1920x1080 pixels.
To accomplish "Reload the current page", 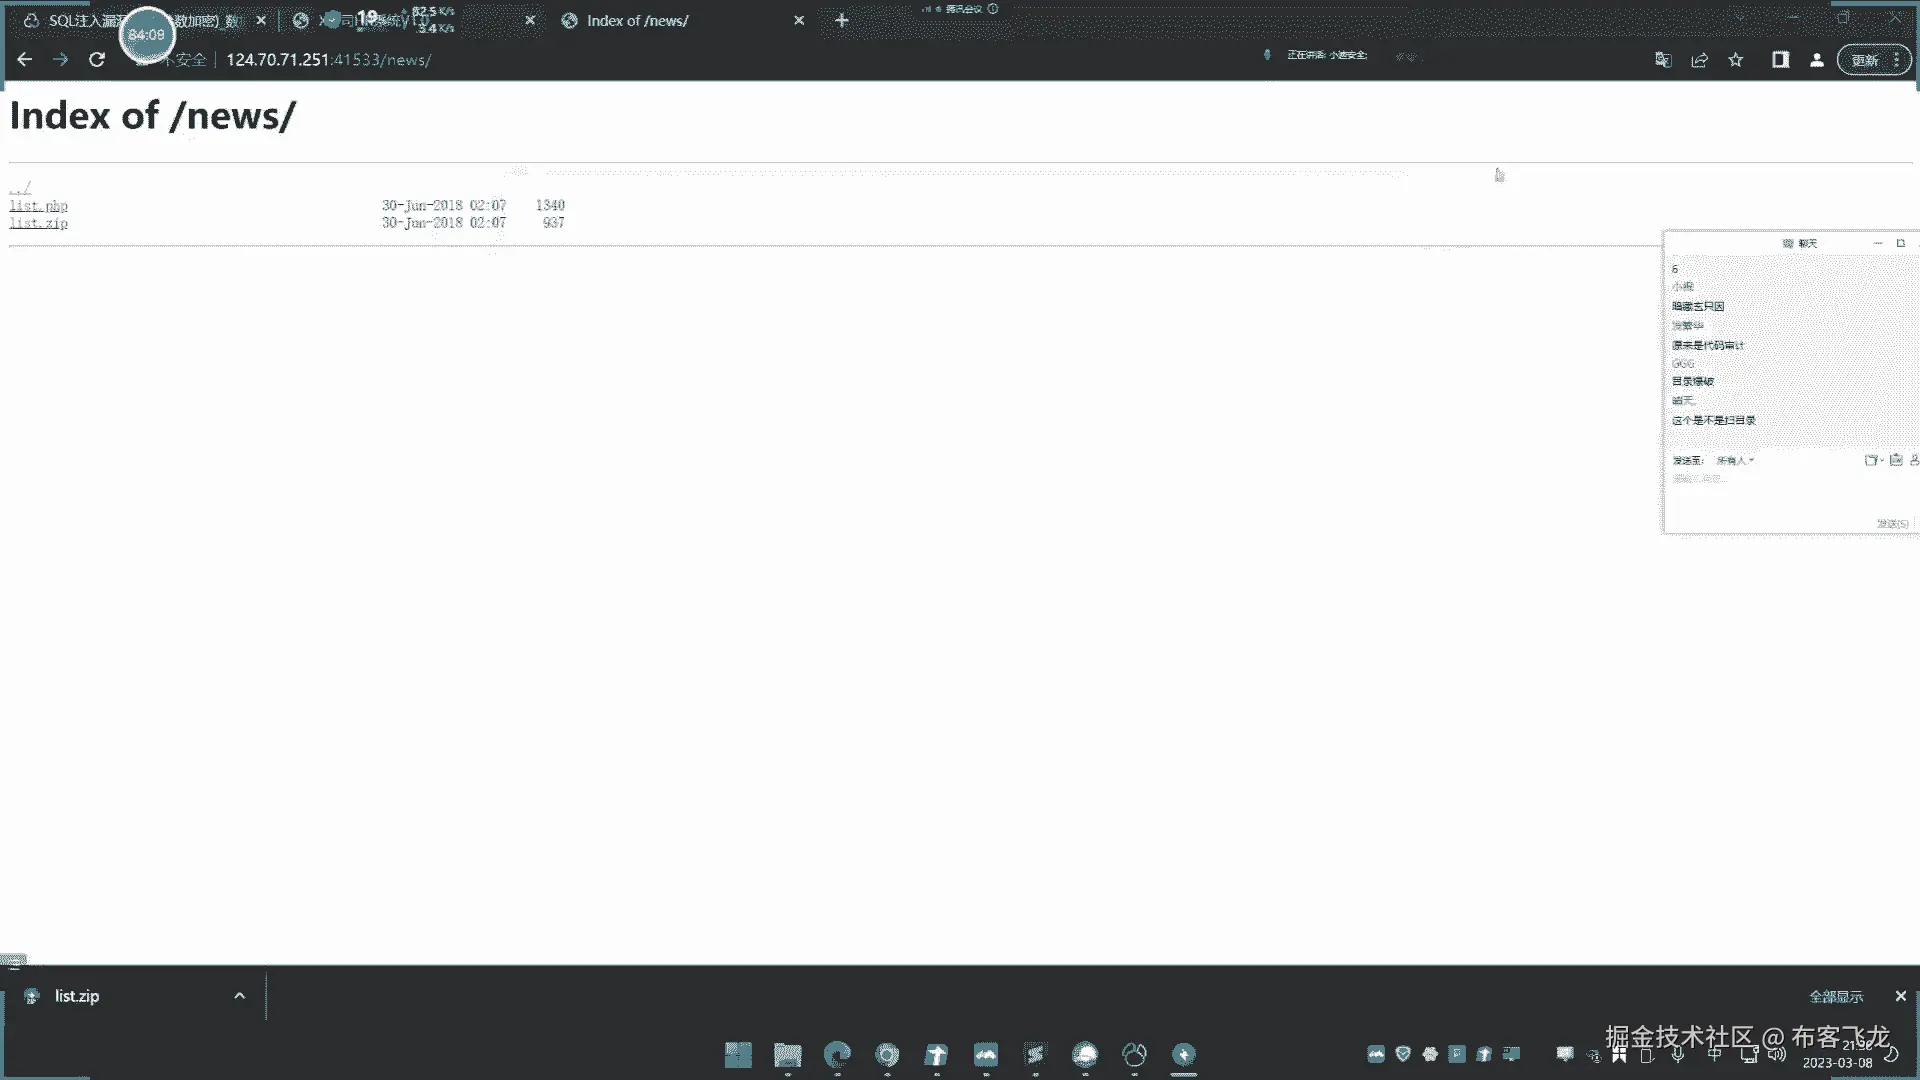I will click(x=97, y=60).
